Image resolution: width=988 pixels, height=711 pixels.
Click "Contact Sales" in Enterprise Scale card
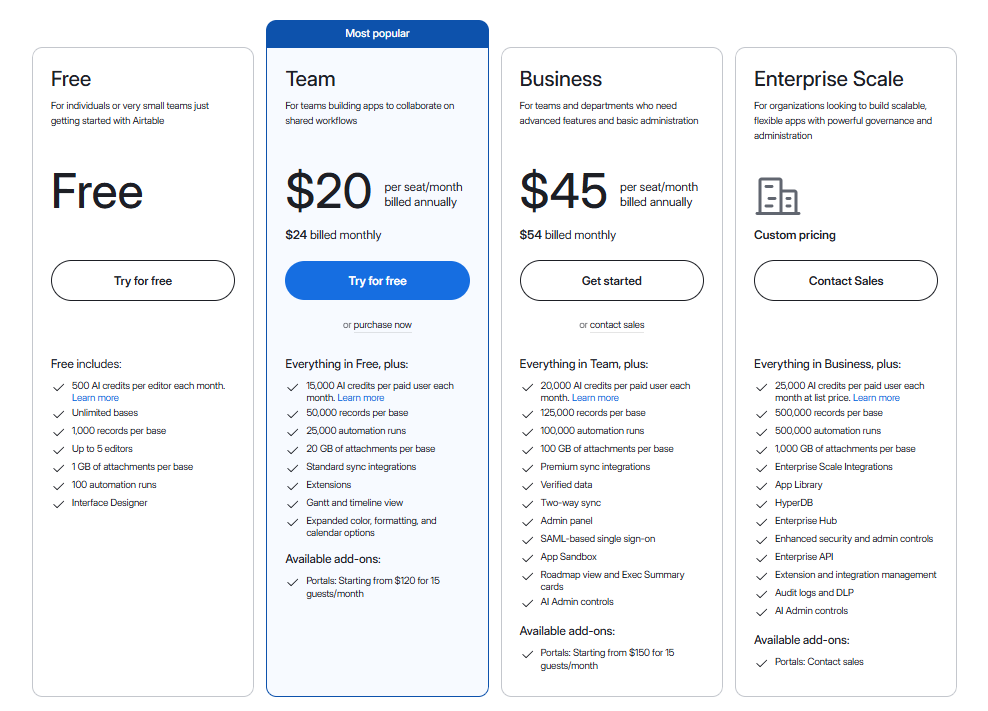tap(845, 280)
